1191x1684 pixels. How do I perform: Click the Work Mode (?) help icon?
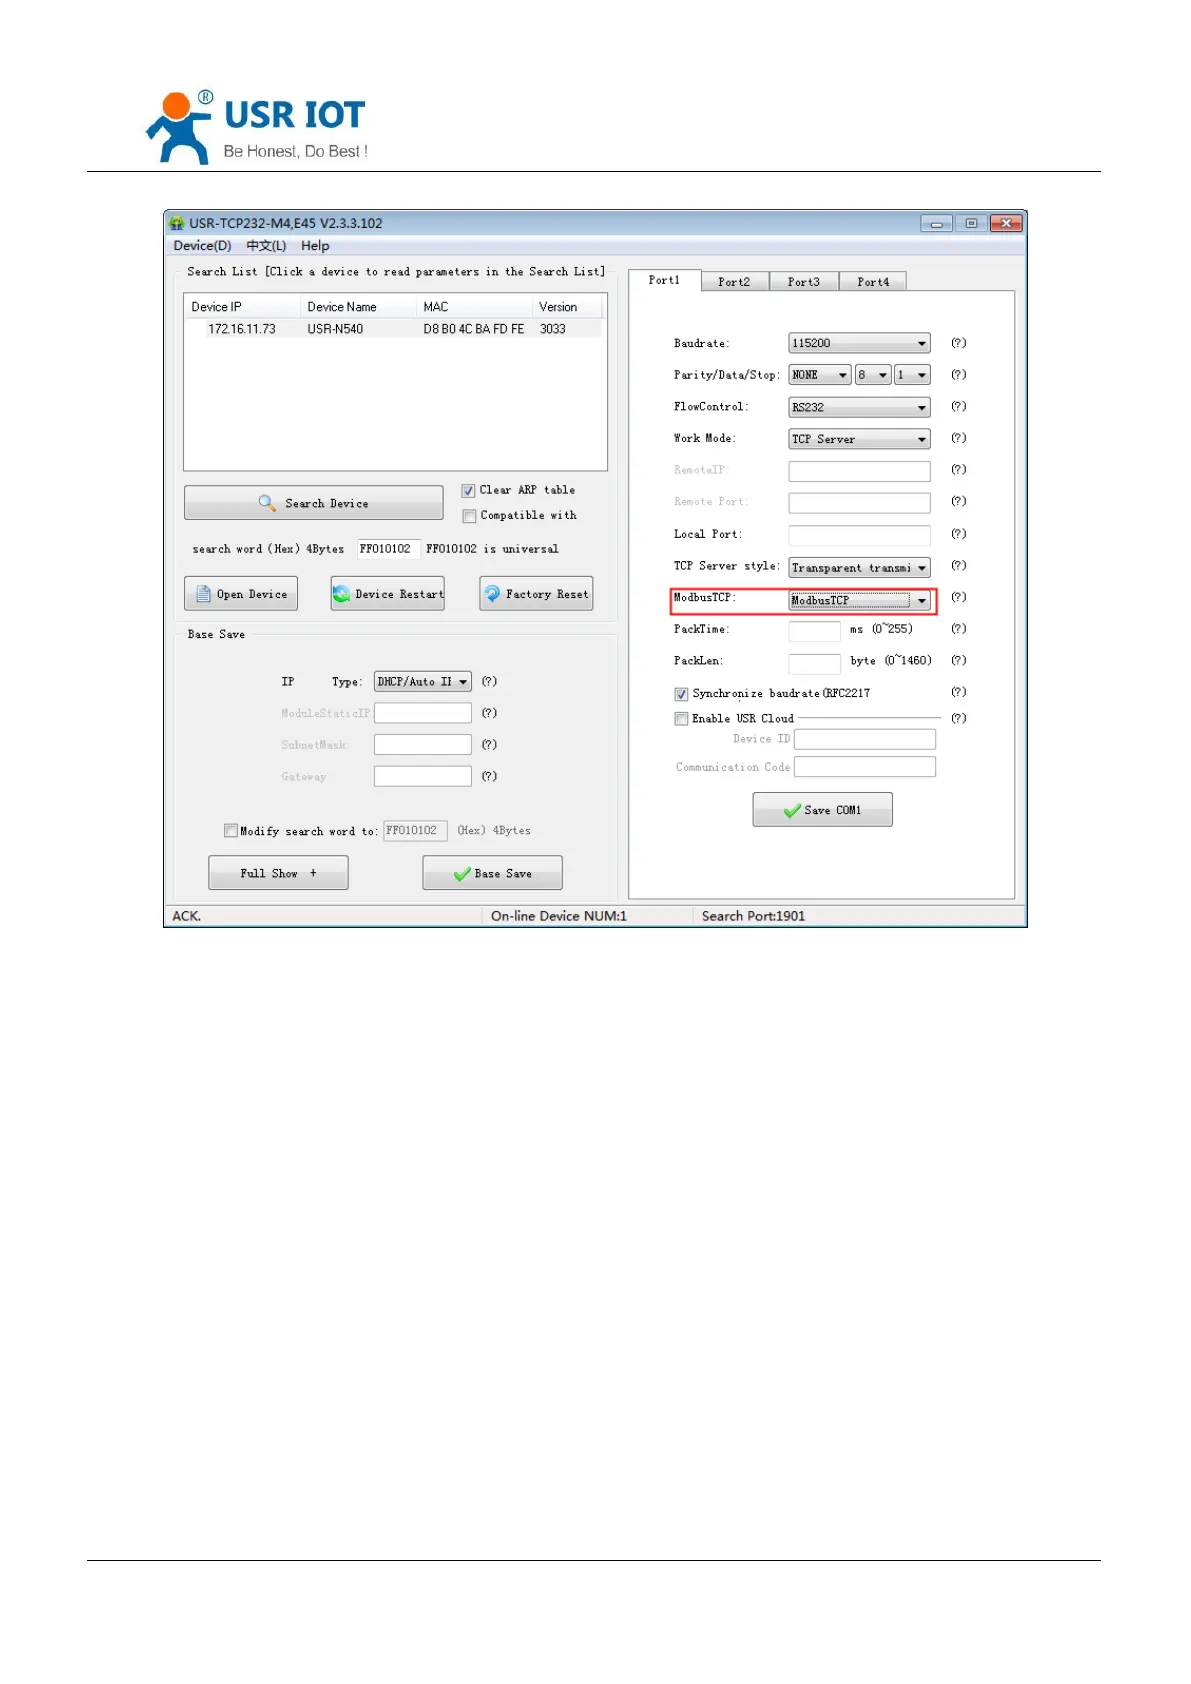(959, 438)
